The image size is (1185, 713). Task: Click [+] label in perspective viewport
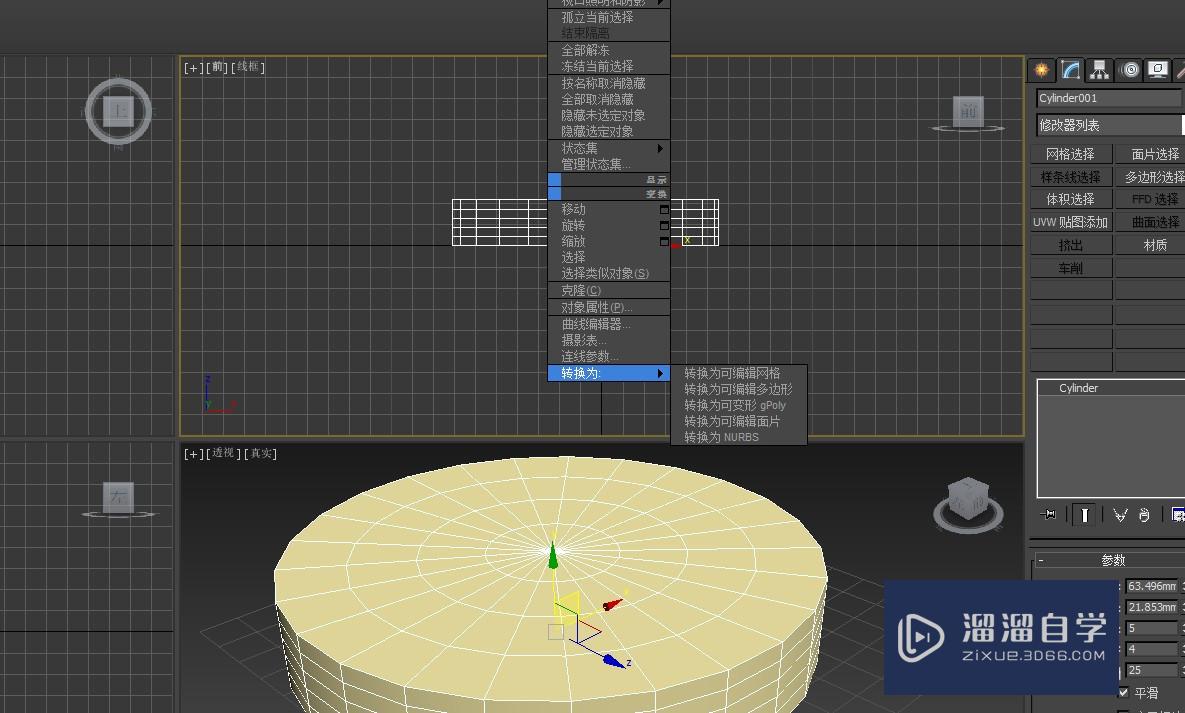point(193,454)
